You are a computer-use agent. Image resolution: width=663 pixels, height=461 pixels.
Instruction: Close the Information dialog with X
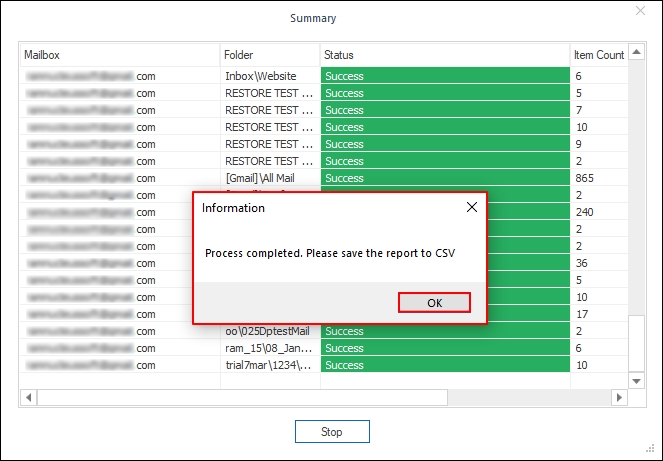[472, 207]
